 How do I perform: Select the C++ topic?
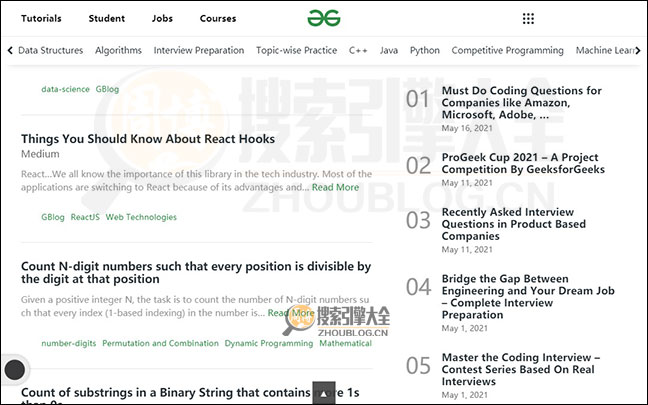tap(358, 50)
